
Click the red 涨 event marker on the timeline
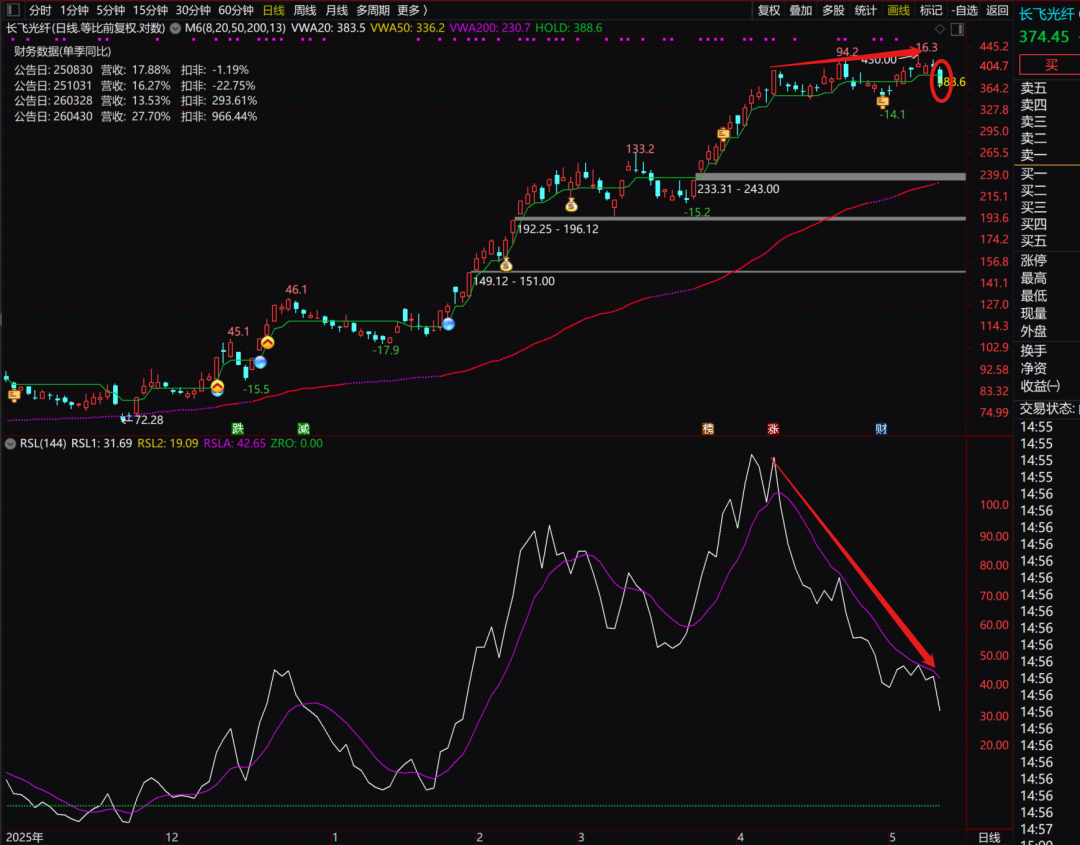[x=773, y=428]
